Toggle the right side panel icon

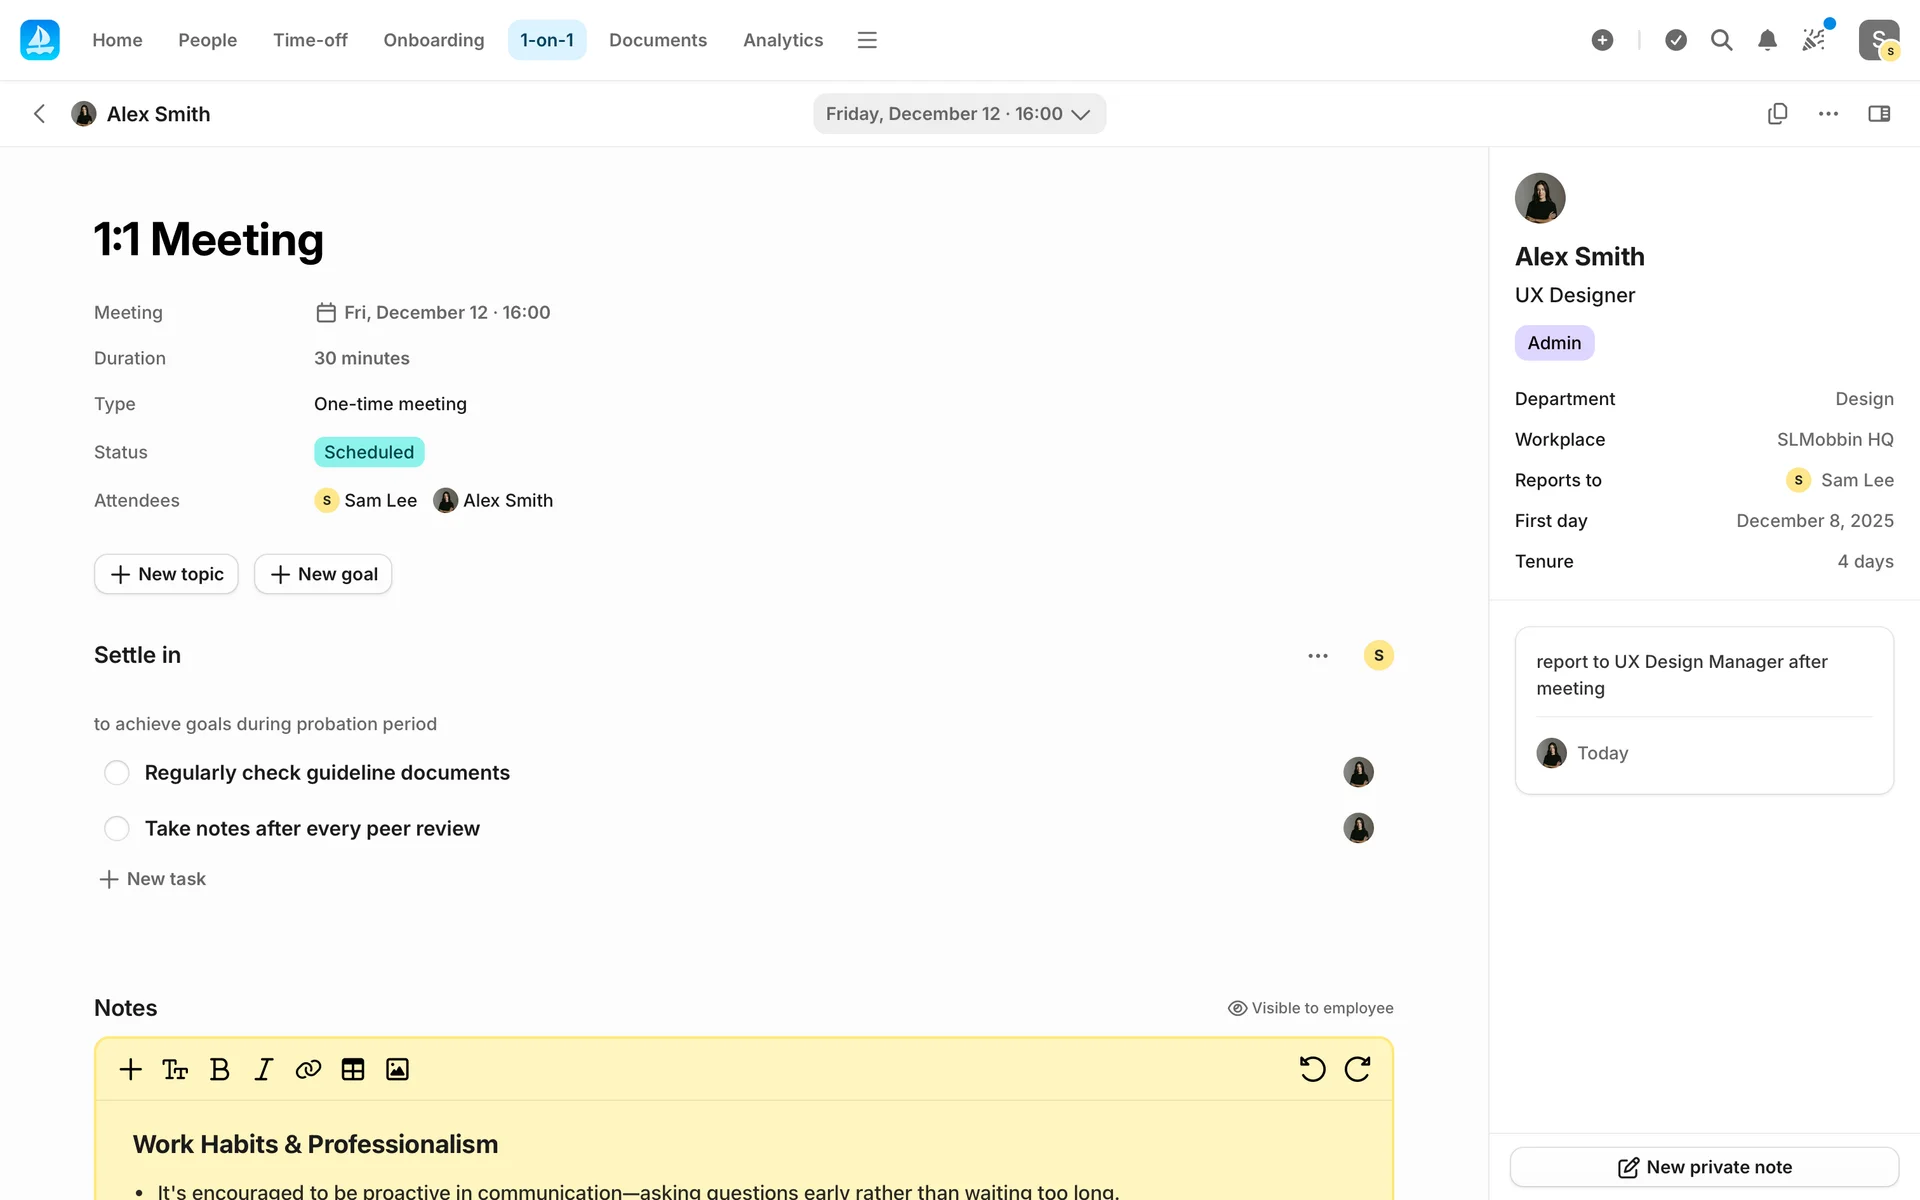(1879, 114)
